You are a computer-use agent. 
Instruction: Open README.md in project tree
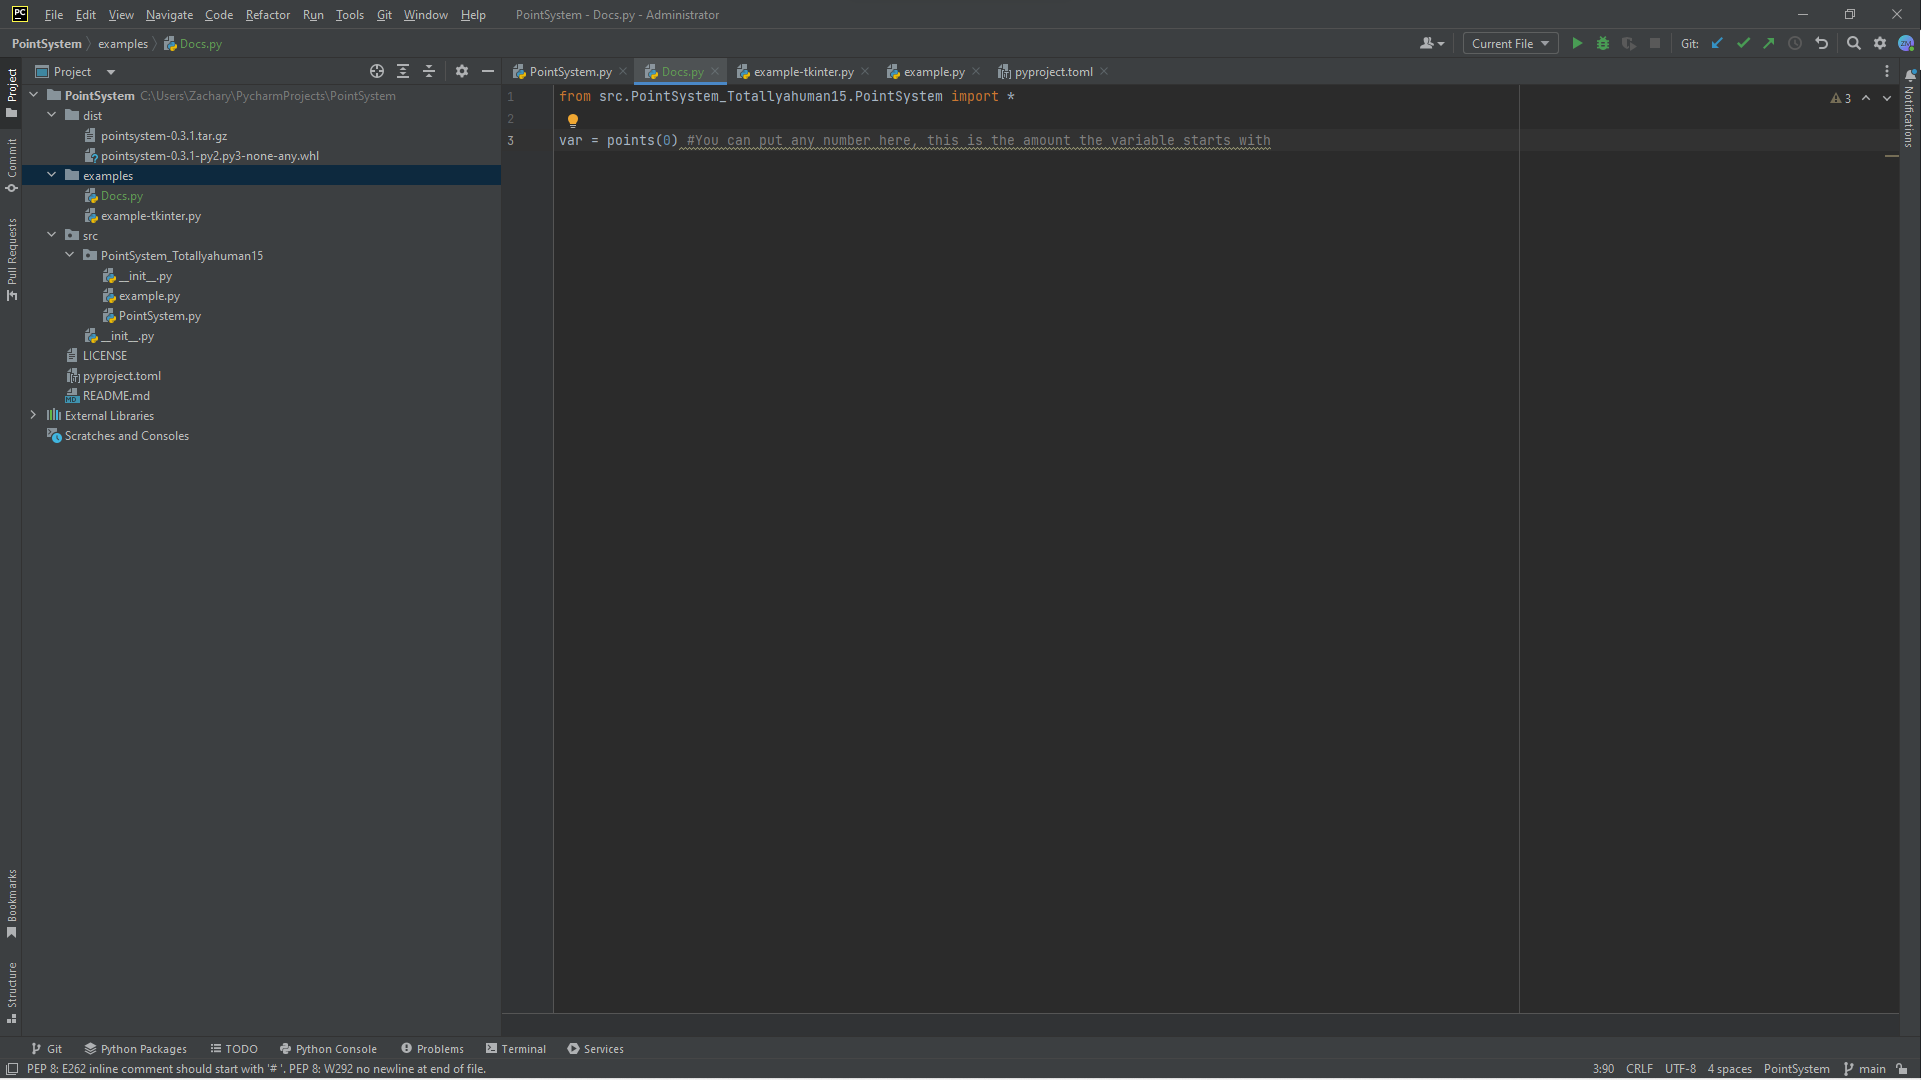116,395
